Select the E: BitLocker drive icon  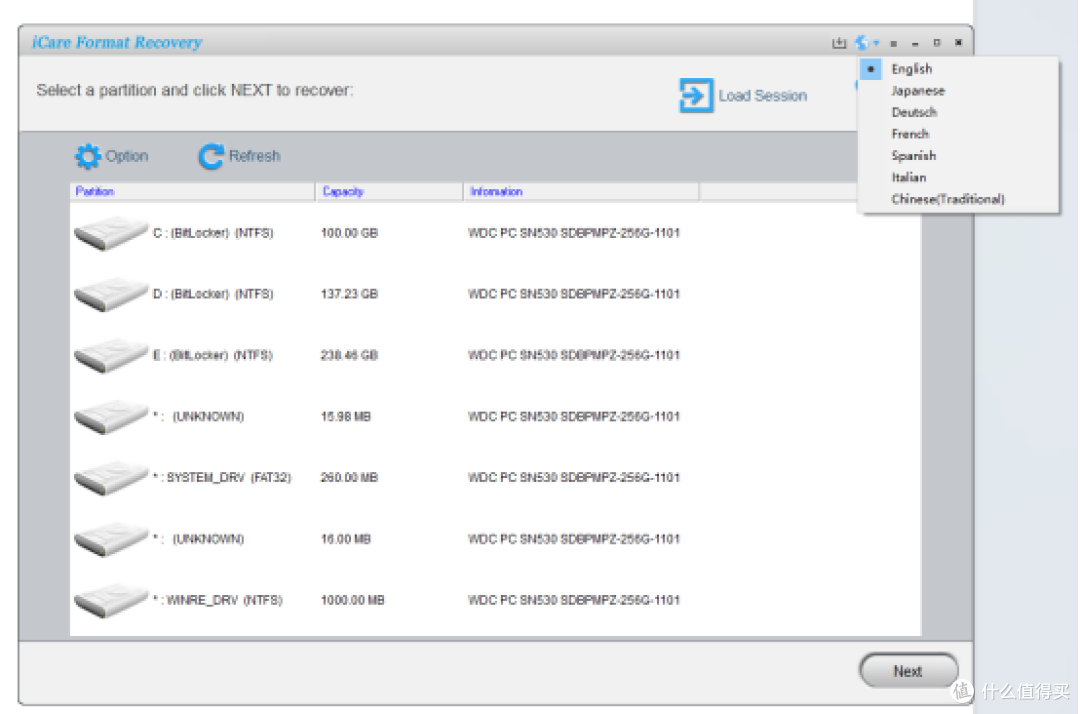[110, 355]
